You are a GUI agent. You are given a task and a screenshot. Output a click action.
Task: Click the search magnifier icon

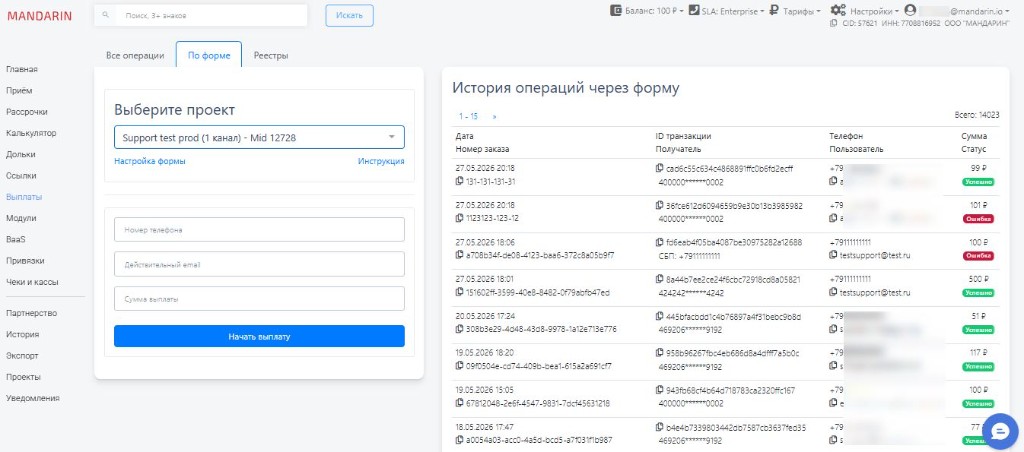pos(105,15)
